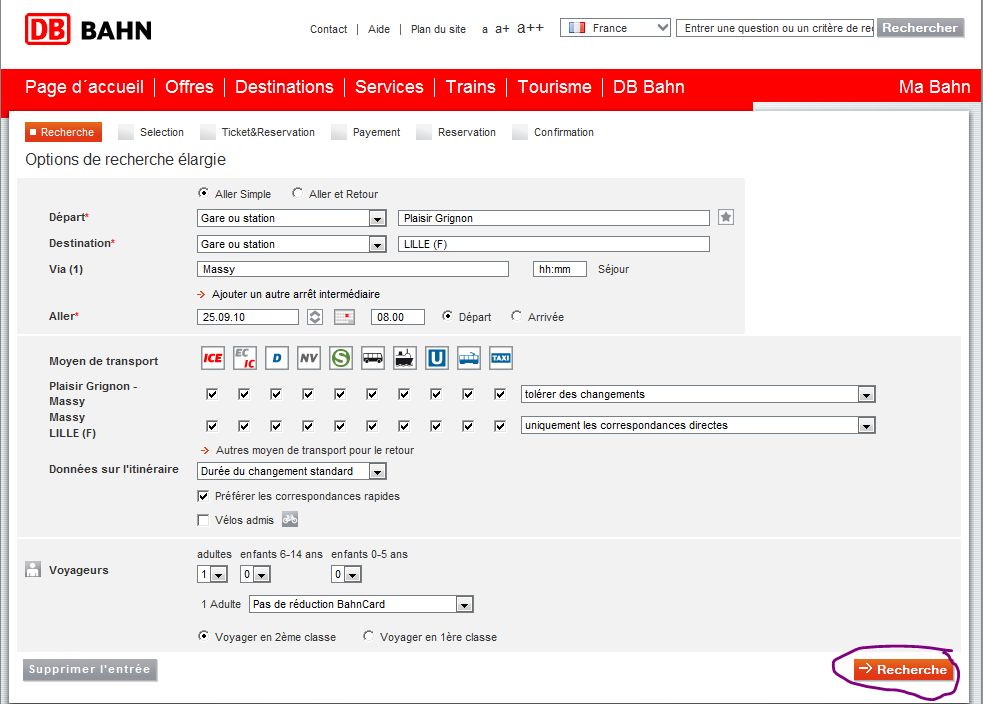Click the bus transport icon

point(373,358)
